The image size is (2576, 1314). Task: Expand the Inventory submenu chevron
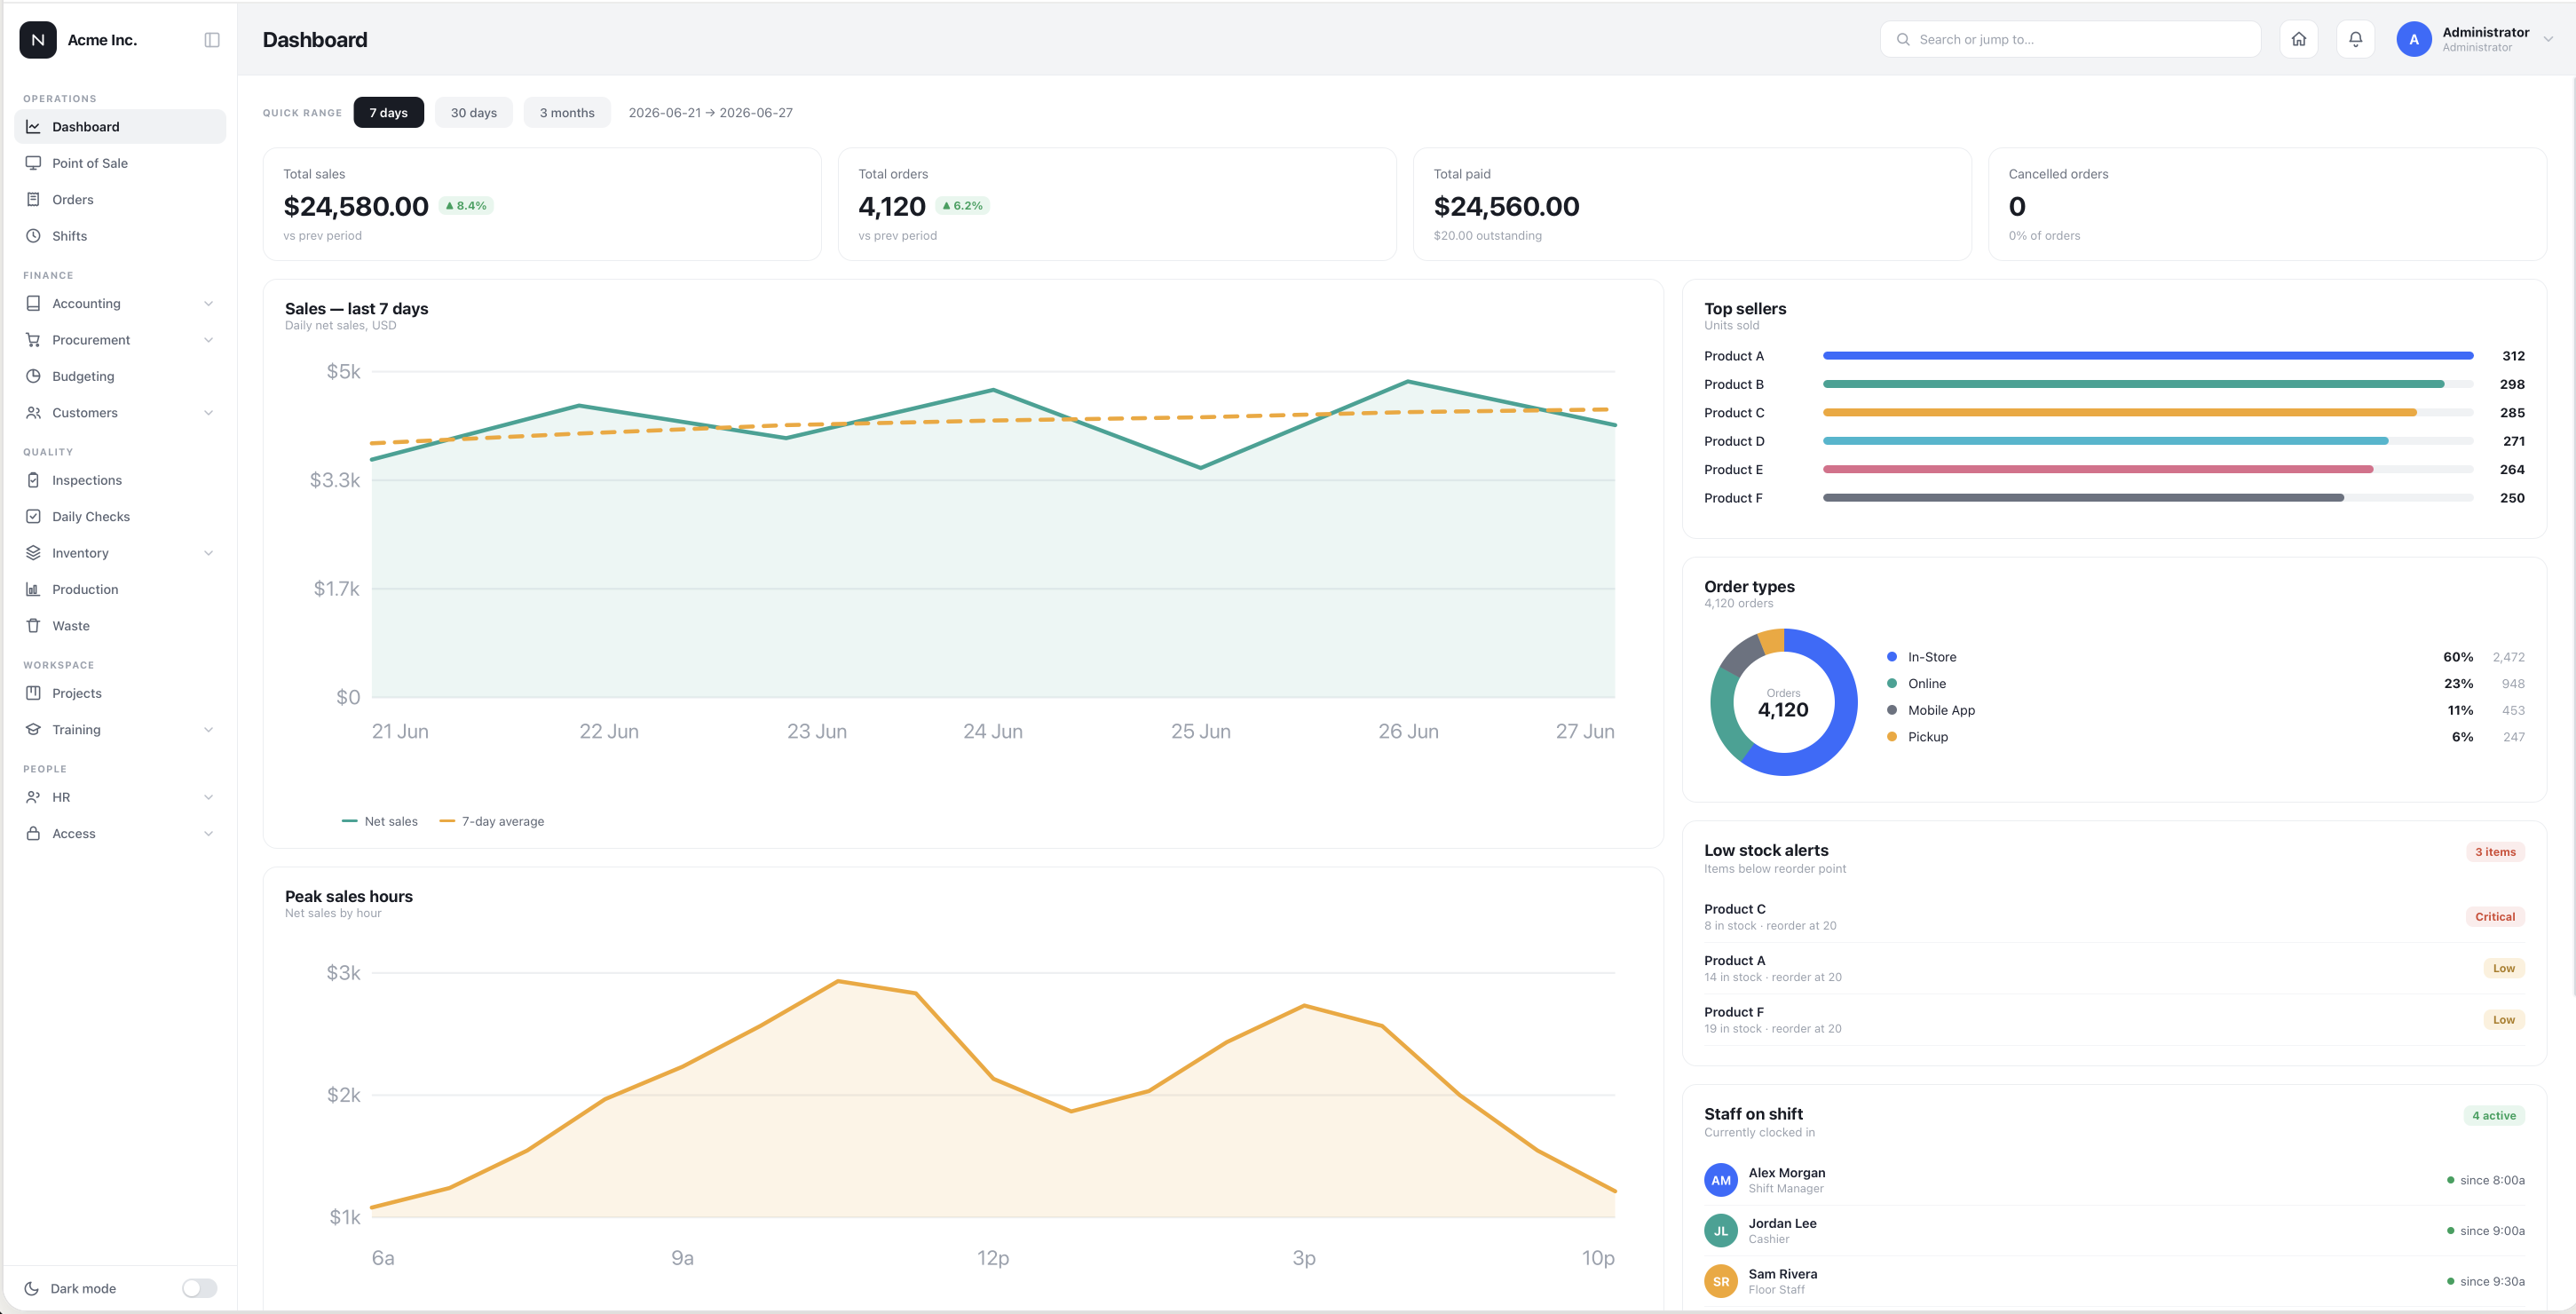208,553
